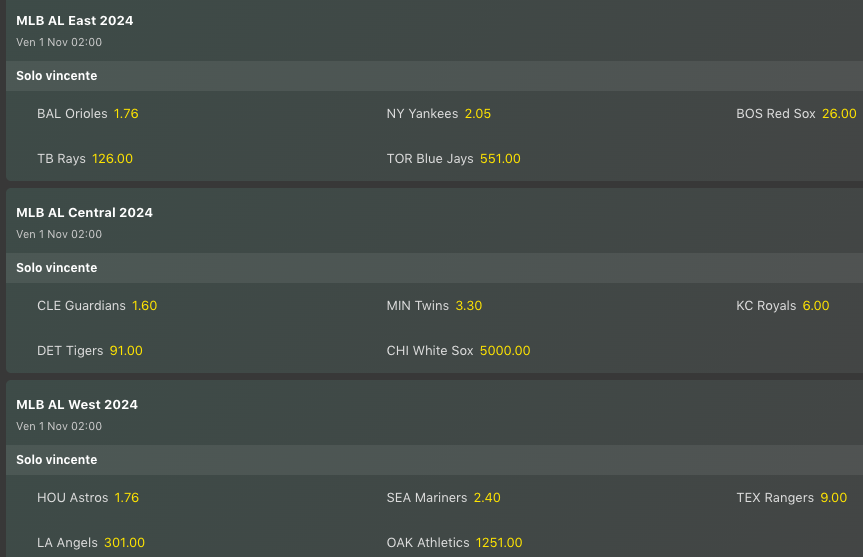Image resolution: width=863 pixels, height=557 pixels.
Task: Bet on BOS Red Sox 26.00
Action: pos(838,114)
